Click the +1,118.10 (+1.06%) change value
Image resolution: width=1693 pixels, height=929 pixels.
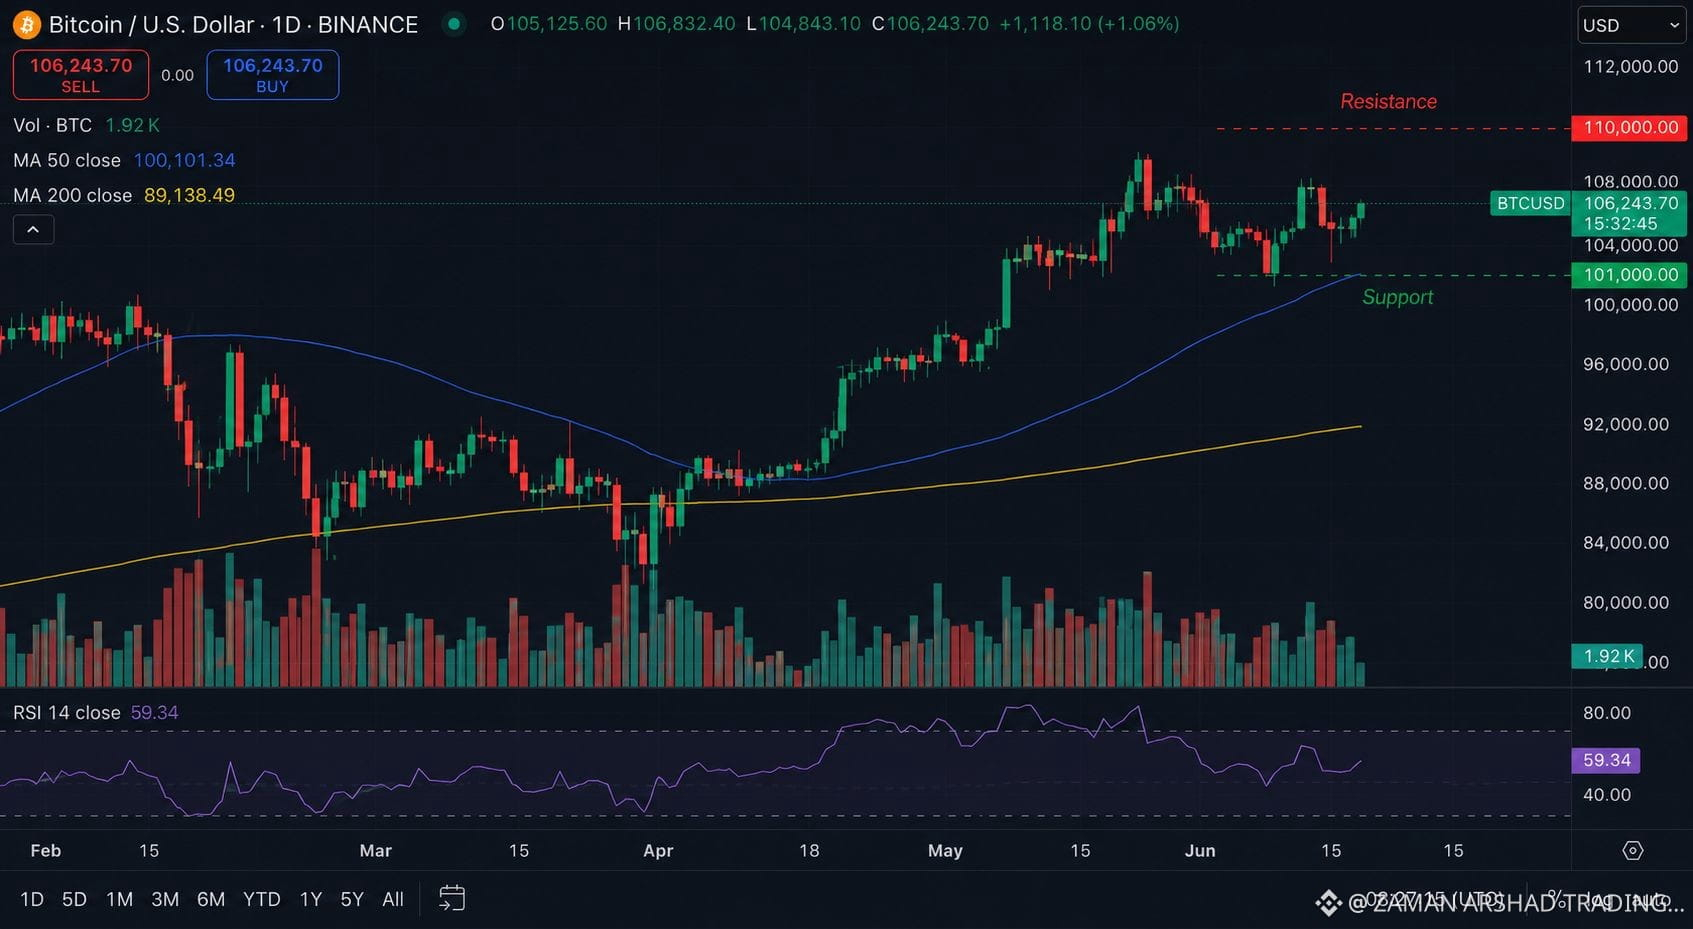coord(1089,23)
